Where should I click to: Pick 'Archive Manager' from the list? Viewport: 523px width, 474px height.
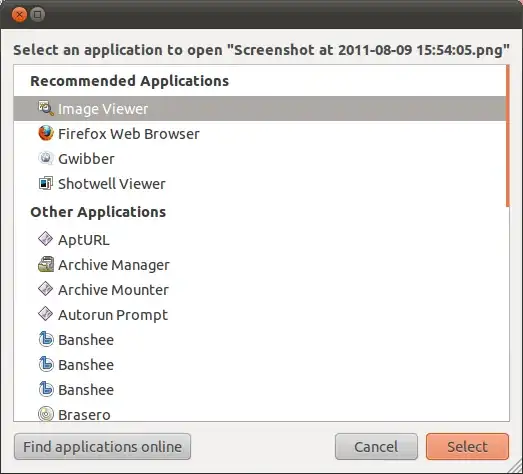[260, 265]
